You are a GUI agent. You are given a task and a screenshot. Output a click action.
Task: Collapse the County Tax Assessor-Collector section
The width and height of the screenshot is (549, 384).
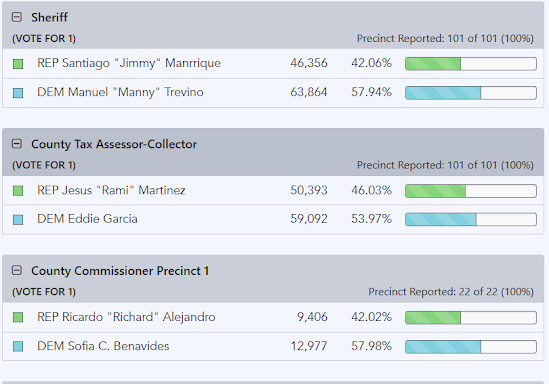pos(16,144)
